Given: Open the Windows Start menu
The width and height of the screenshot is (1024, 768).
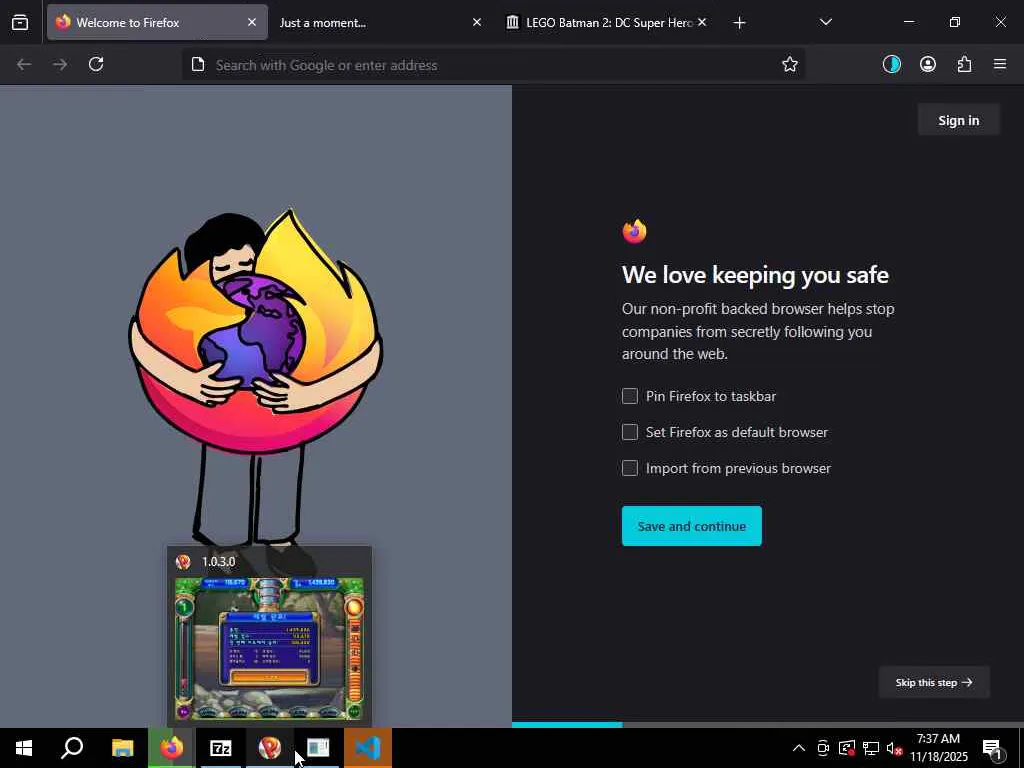Looking at the screenshot, I should (x=24, y=748).
